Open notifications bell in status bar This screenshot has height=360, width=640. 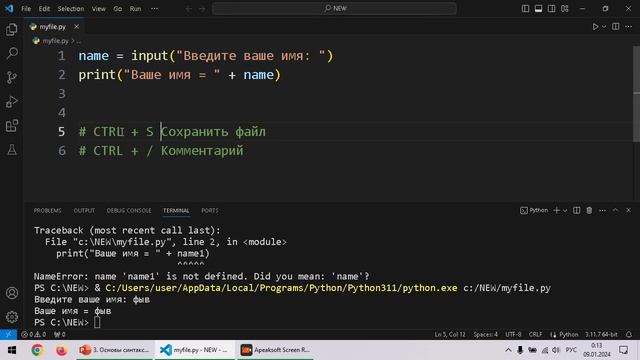[x=629, y=334]
